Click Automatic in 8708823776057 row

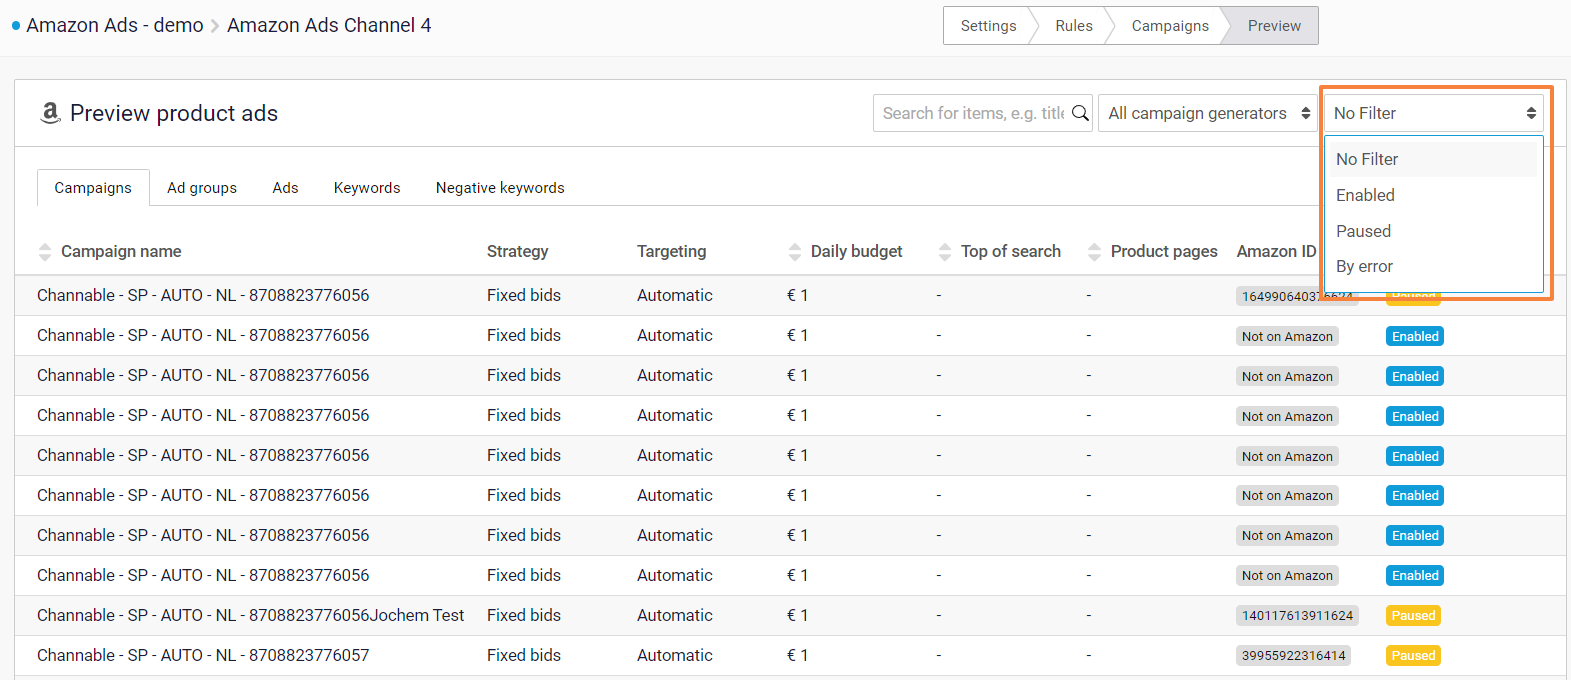pos(675,655)
